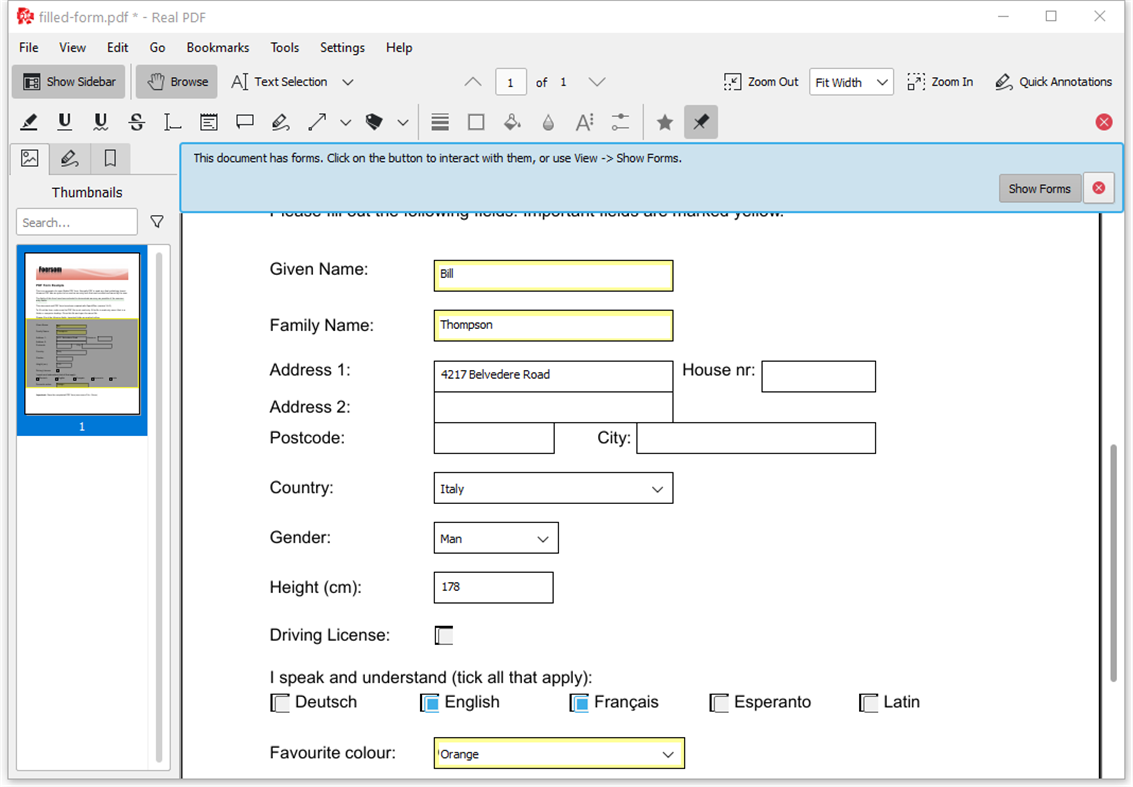
Task: Select the pop-up note comment tool
Action: click(x=245, y=122)
